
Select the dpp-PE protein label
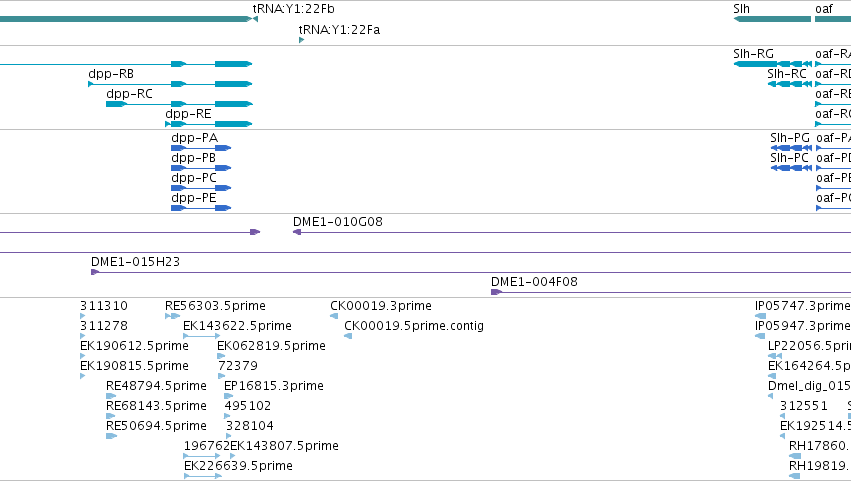(194, 198)
